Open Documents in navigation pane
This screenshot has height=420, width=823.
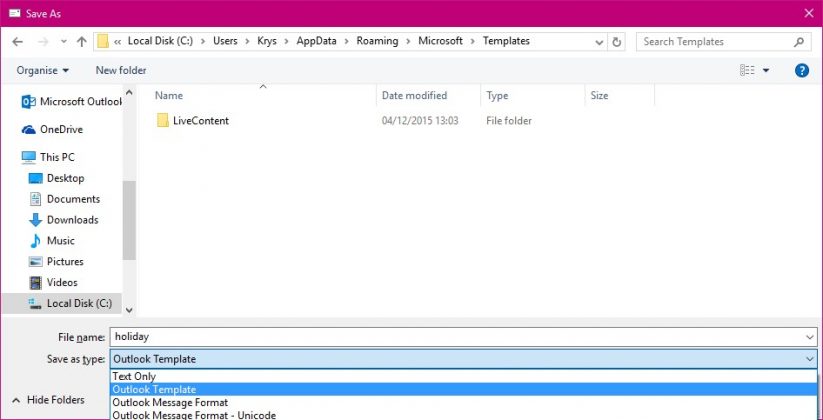click(64, 199)
